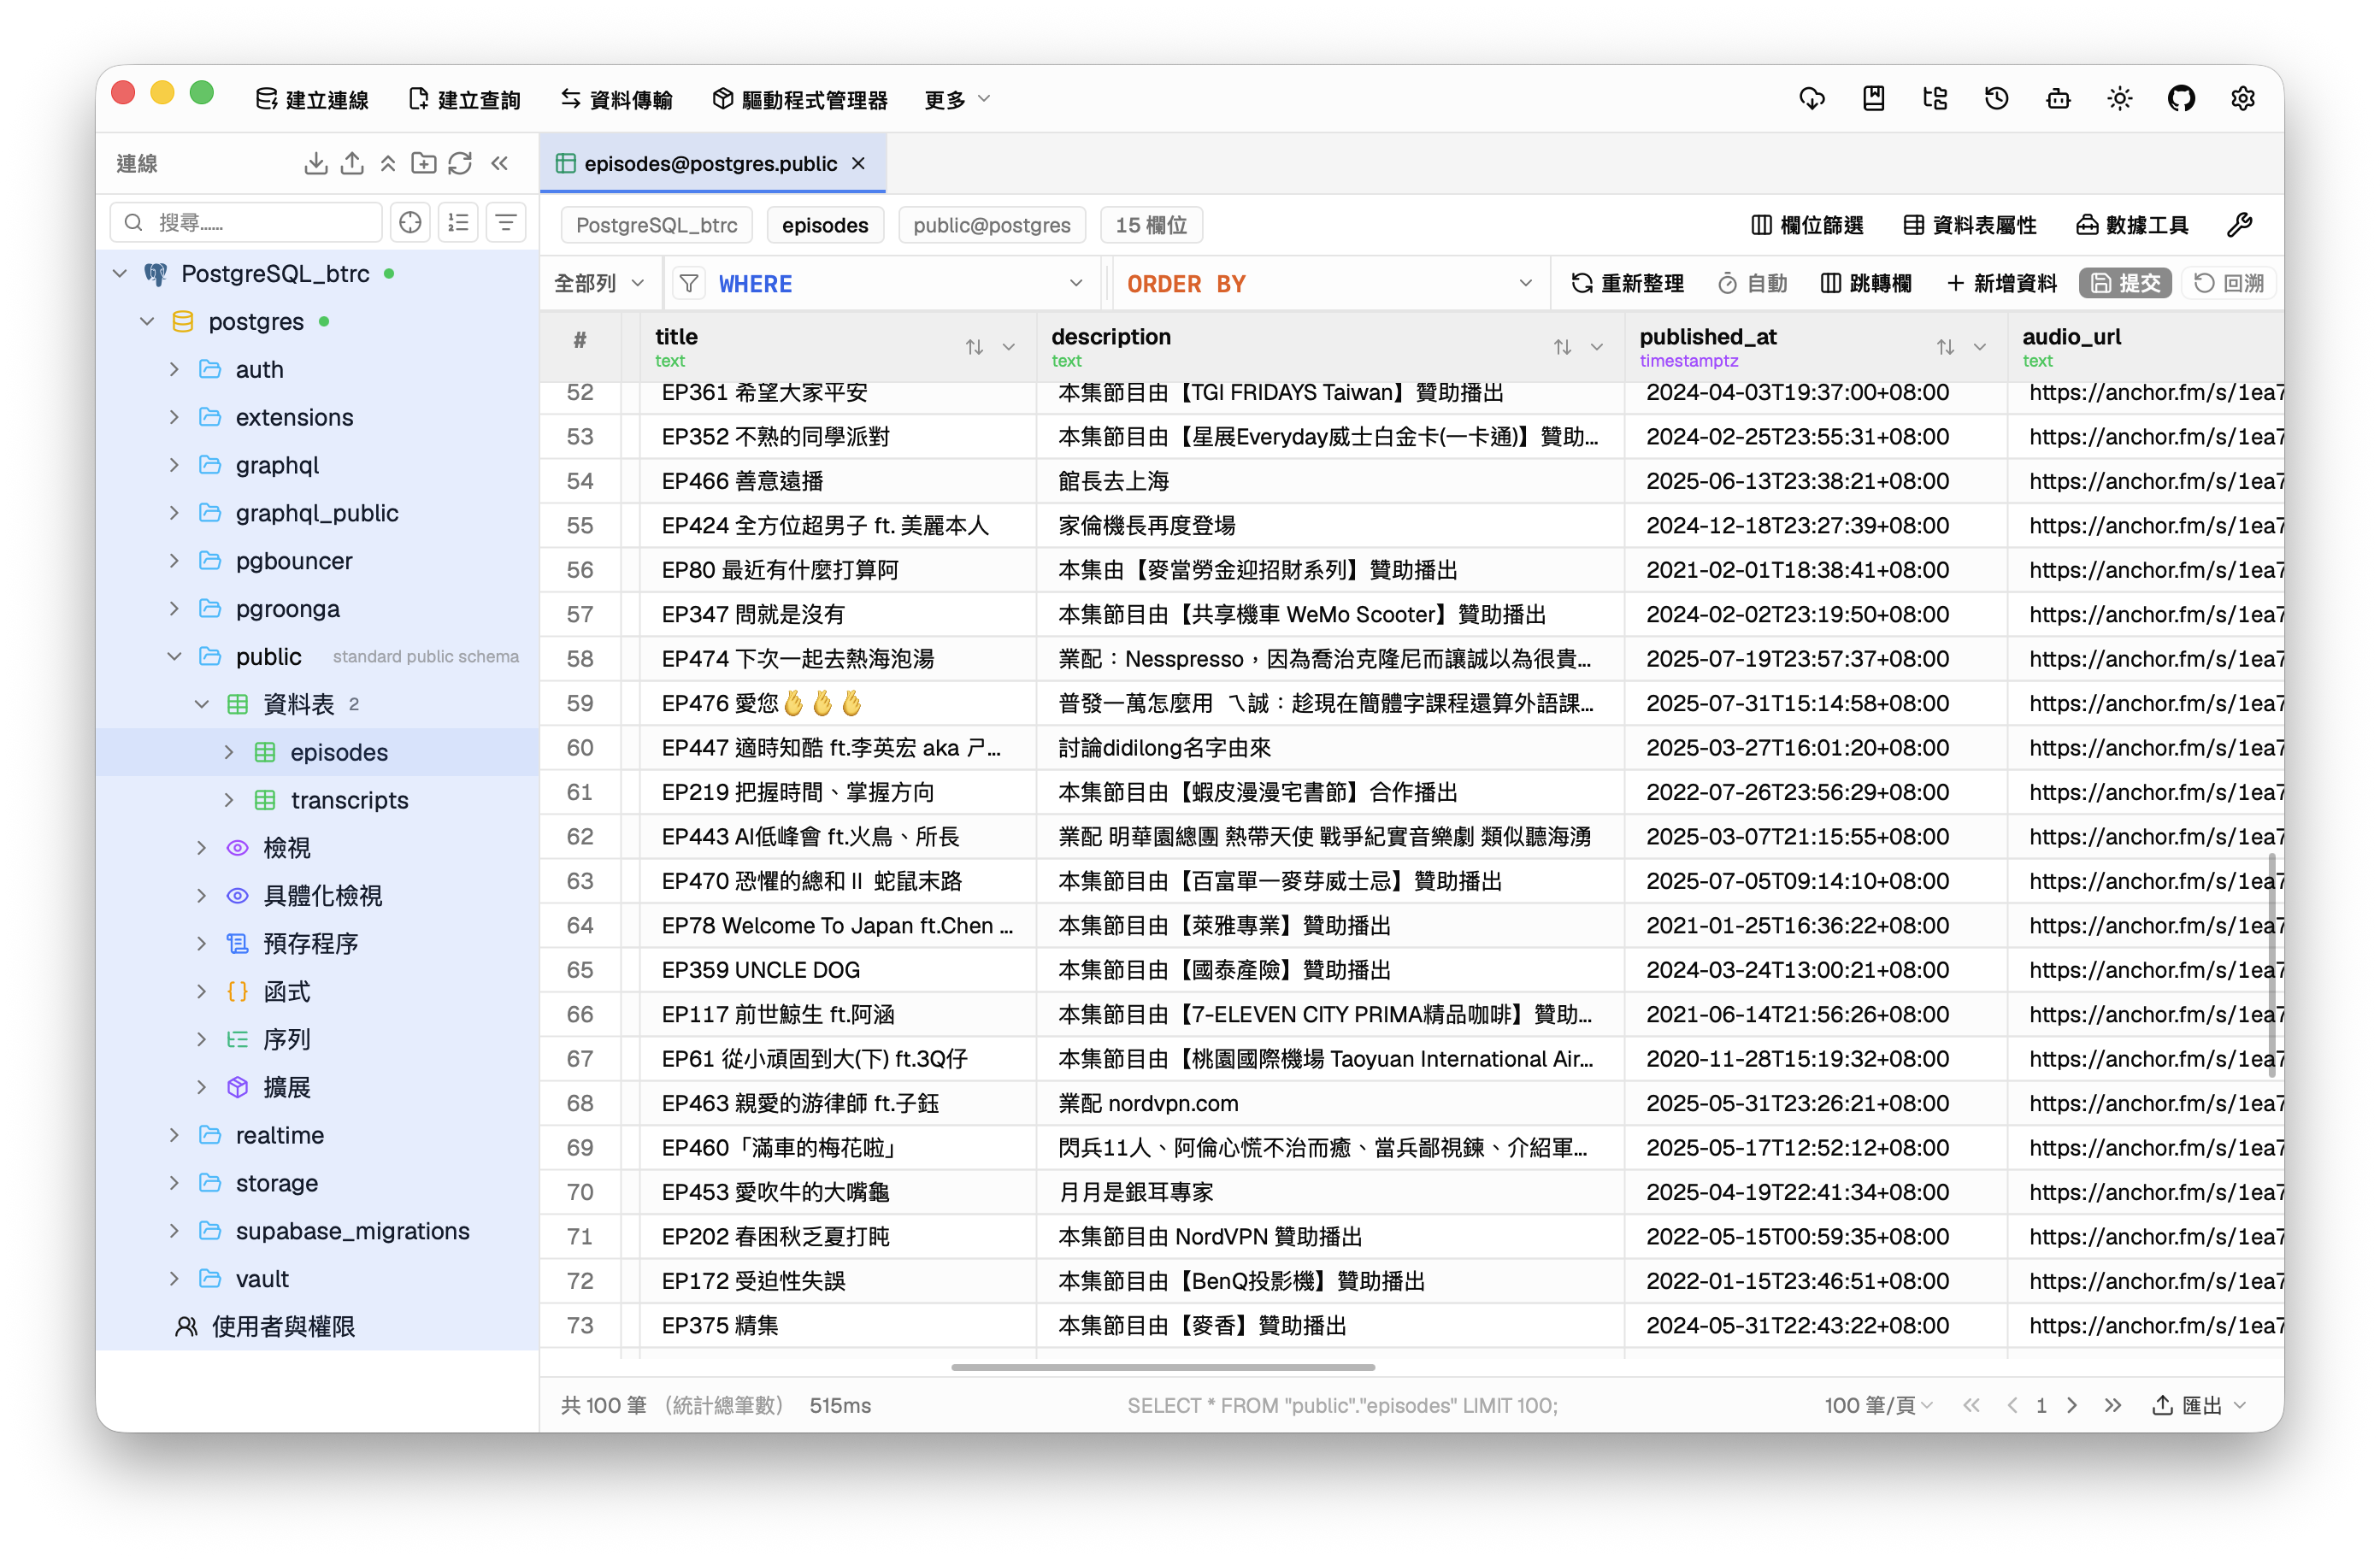2380x1559 pixels.
Task: Open 資料傳輸 menu item
Action: [x=616, y=99]
